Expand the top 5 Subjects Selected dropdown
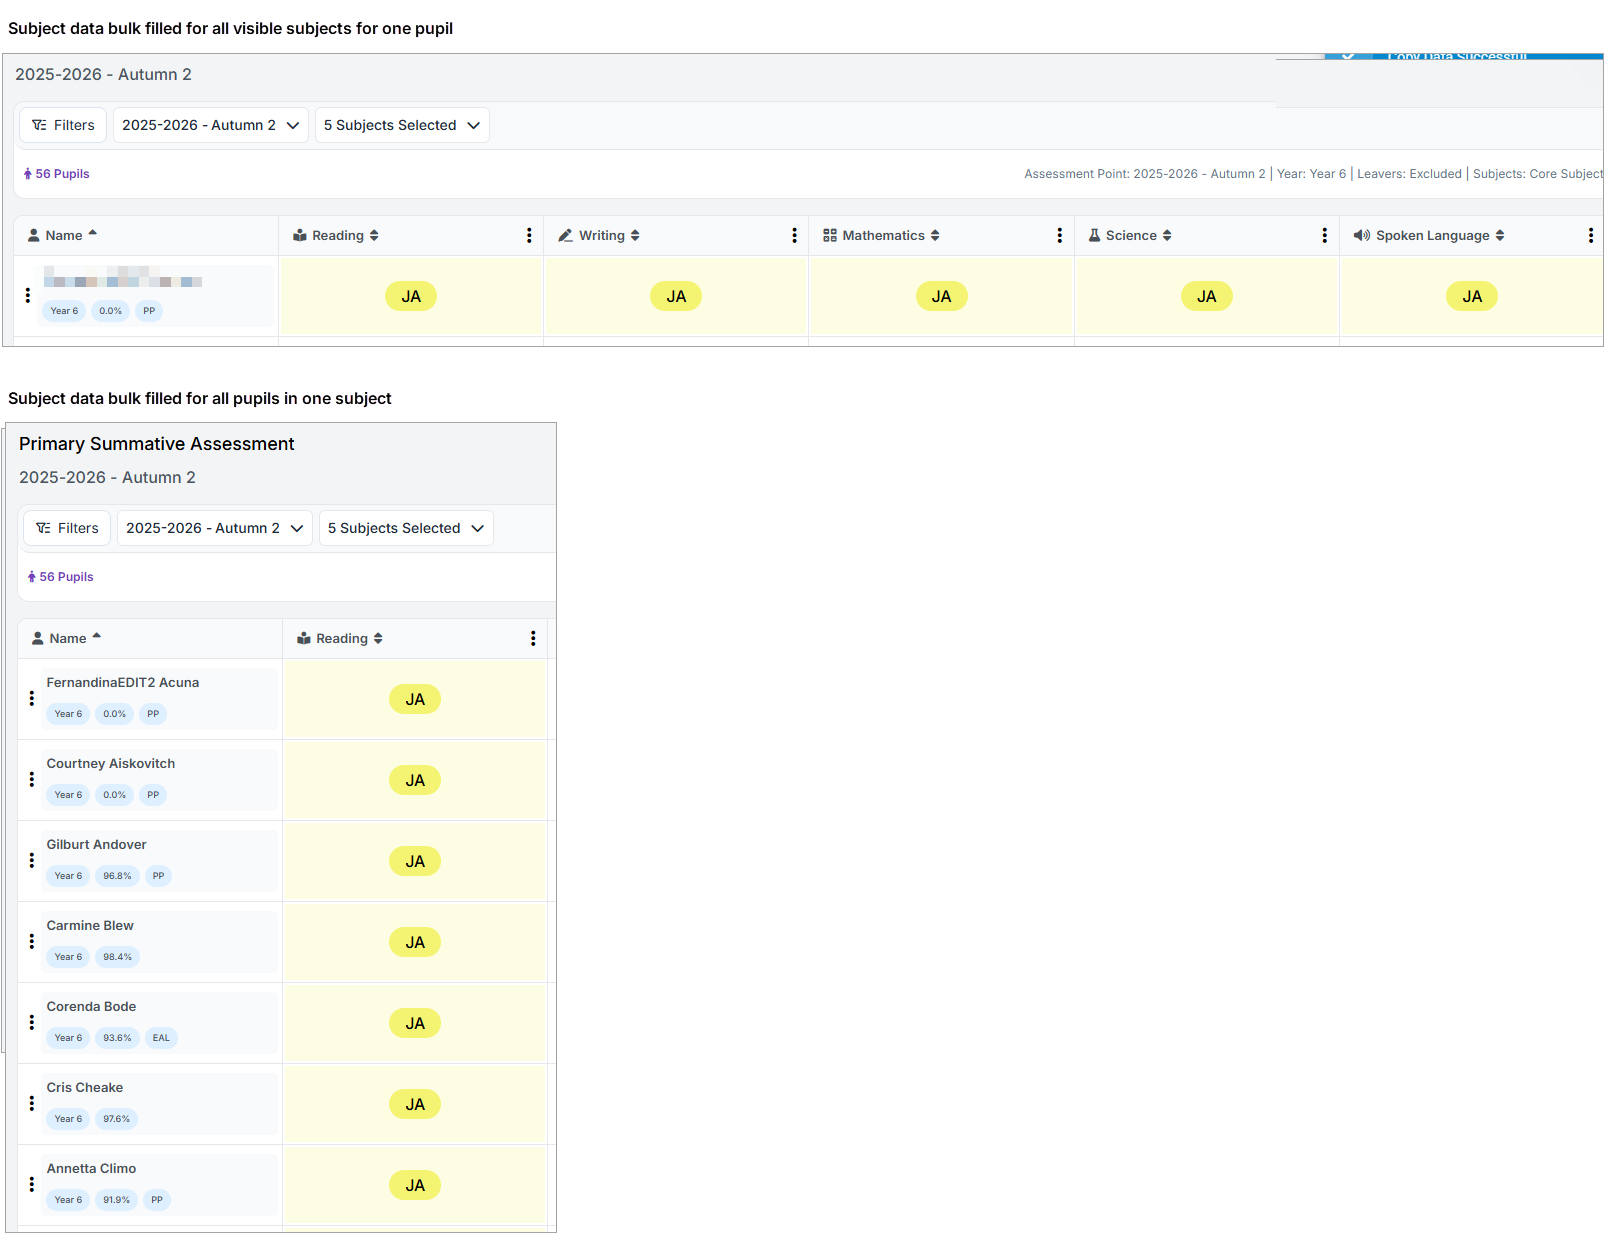The image size is (1607, 1233). (402, 125)
